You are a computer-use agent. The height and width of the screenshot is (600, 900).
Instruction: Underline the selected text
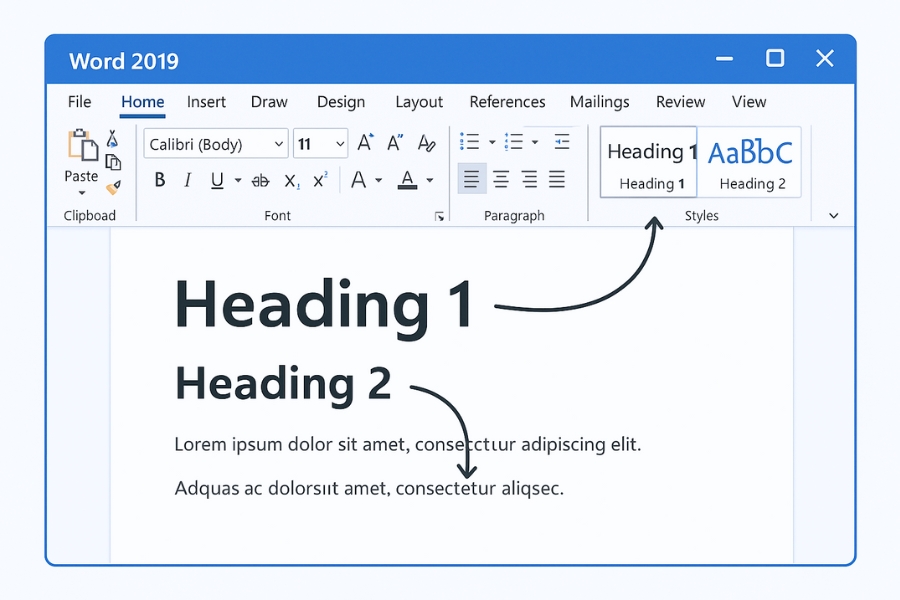(216, 180)
